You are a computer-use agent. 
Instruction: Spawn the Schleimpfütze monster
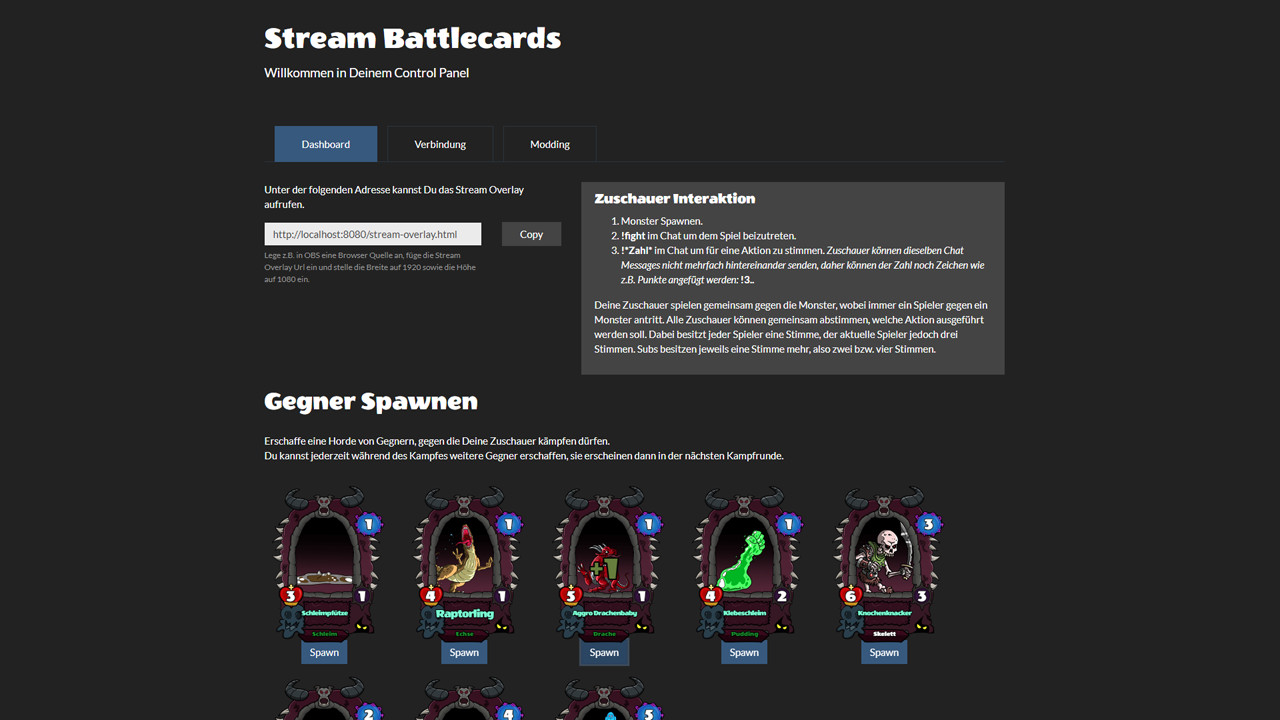[324, 652]
